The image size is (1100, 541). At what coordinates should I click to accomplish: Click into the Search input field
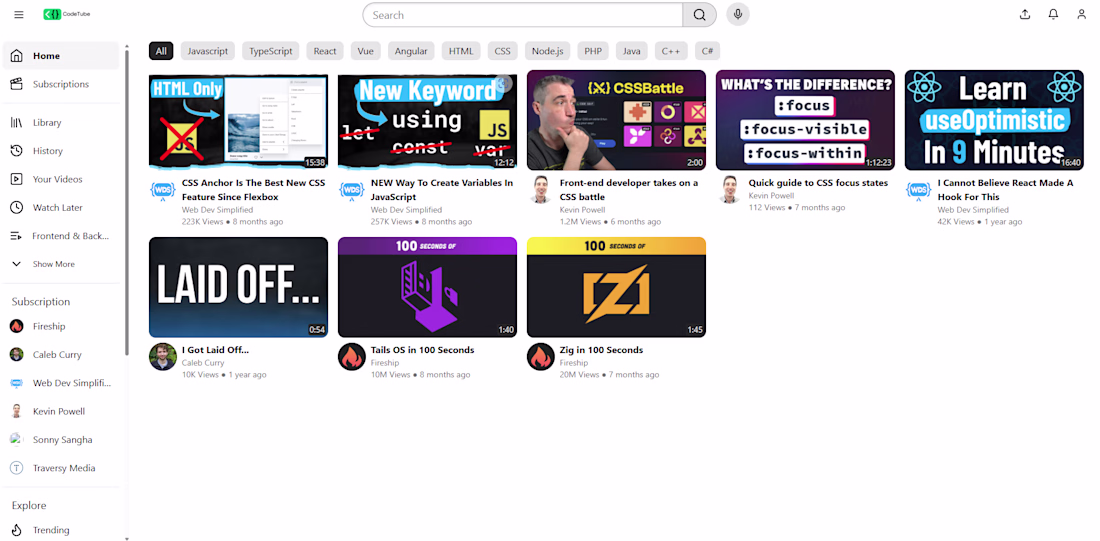523,15
